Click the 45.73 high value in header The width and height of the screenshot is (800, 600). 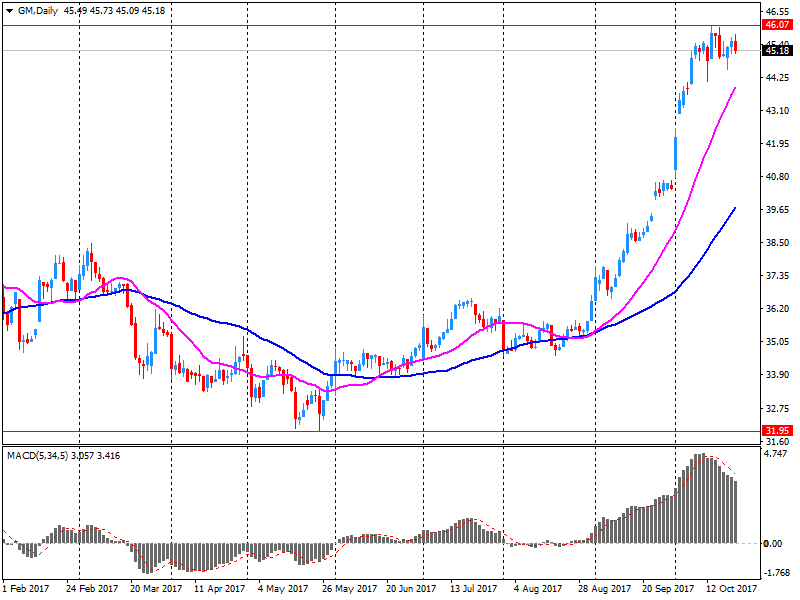[101, 11]
